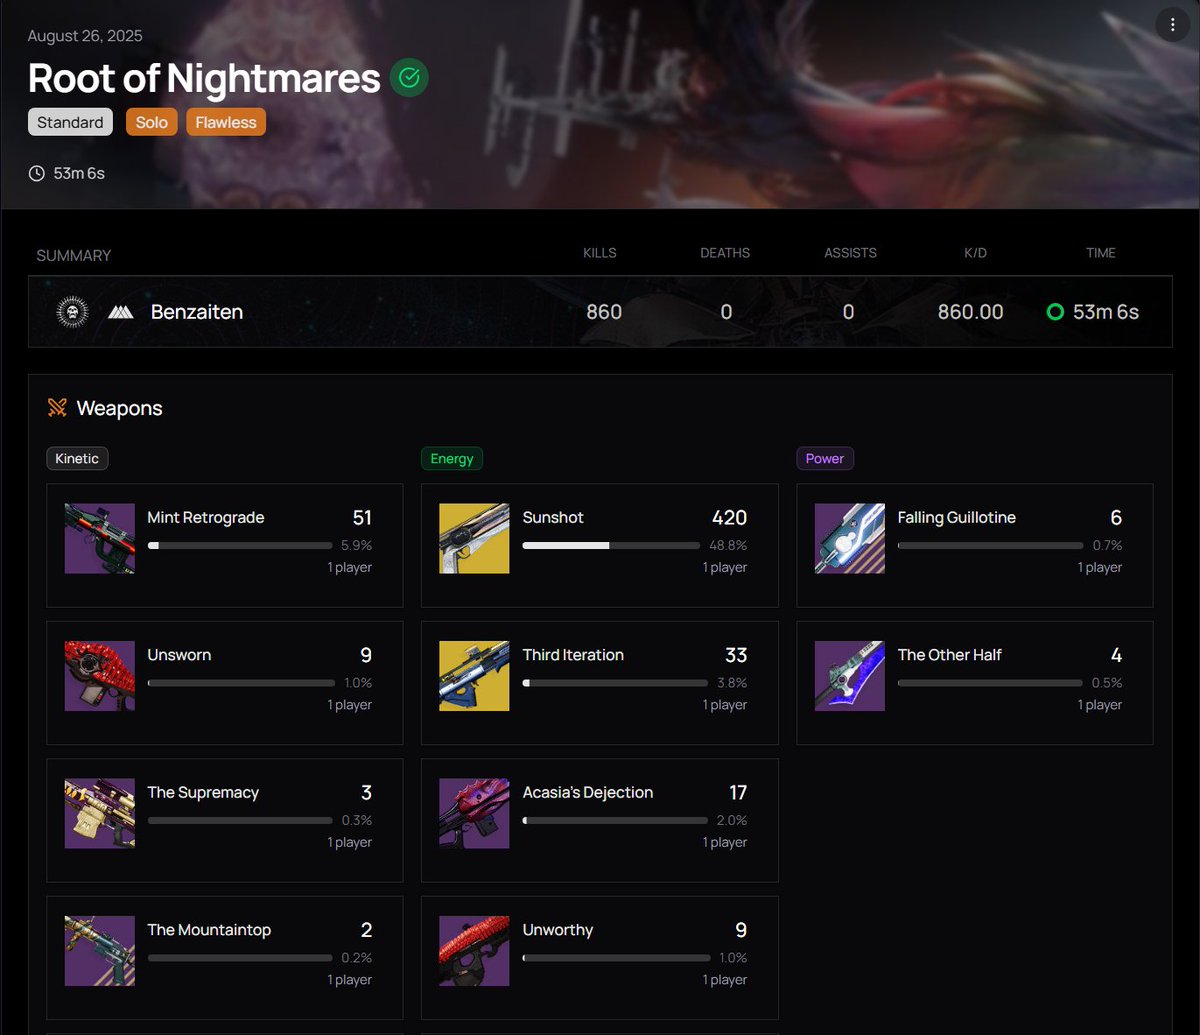Open Unsworn weapon thumbnail
Viewport: 1200px width, 1035px height.
(x=100, y=676)
